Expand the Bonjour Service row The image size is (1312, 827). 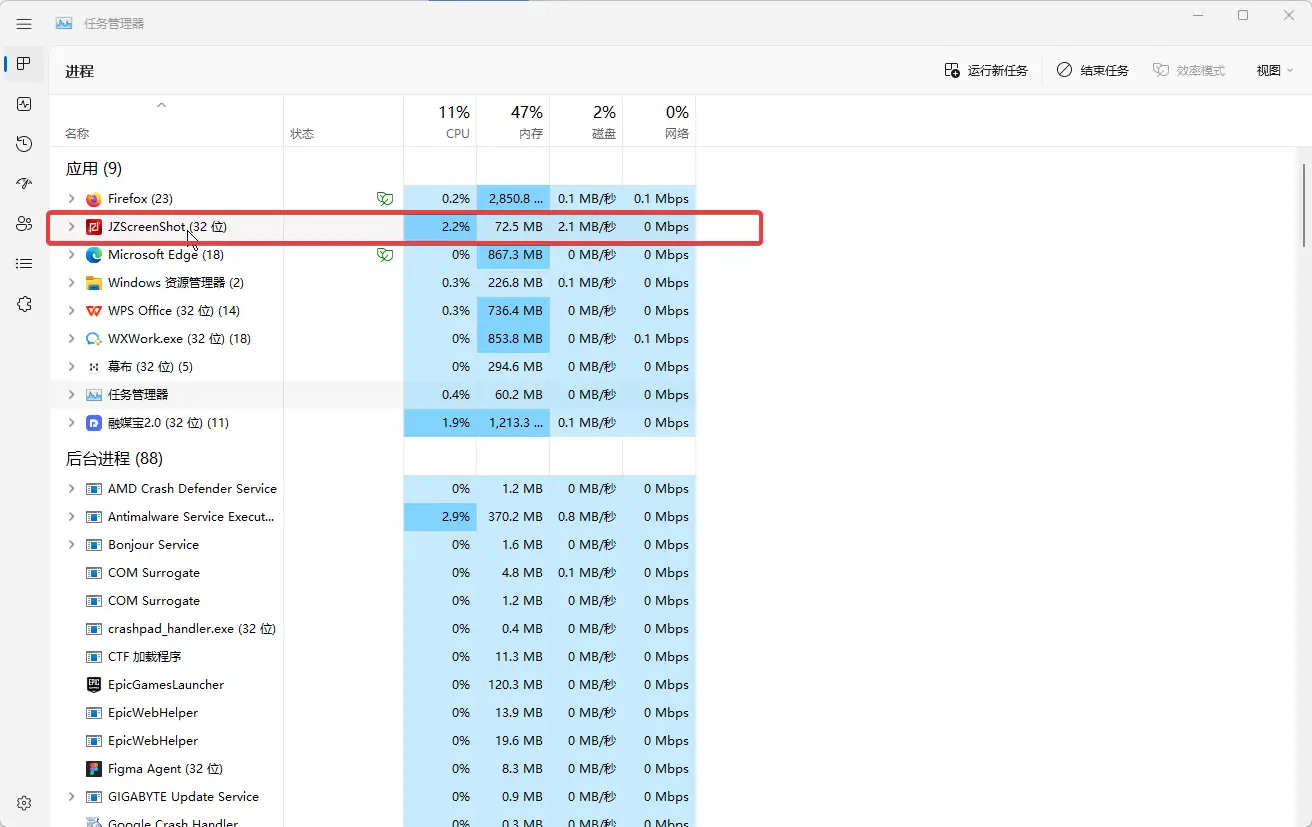[x=71, y=545]
